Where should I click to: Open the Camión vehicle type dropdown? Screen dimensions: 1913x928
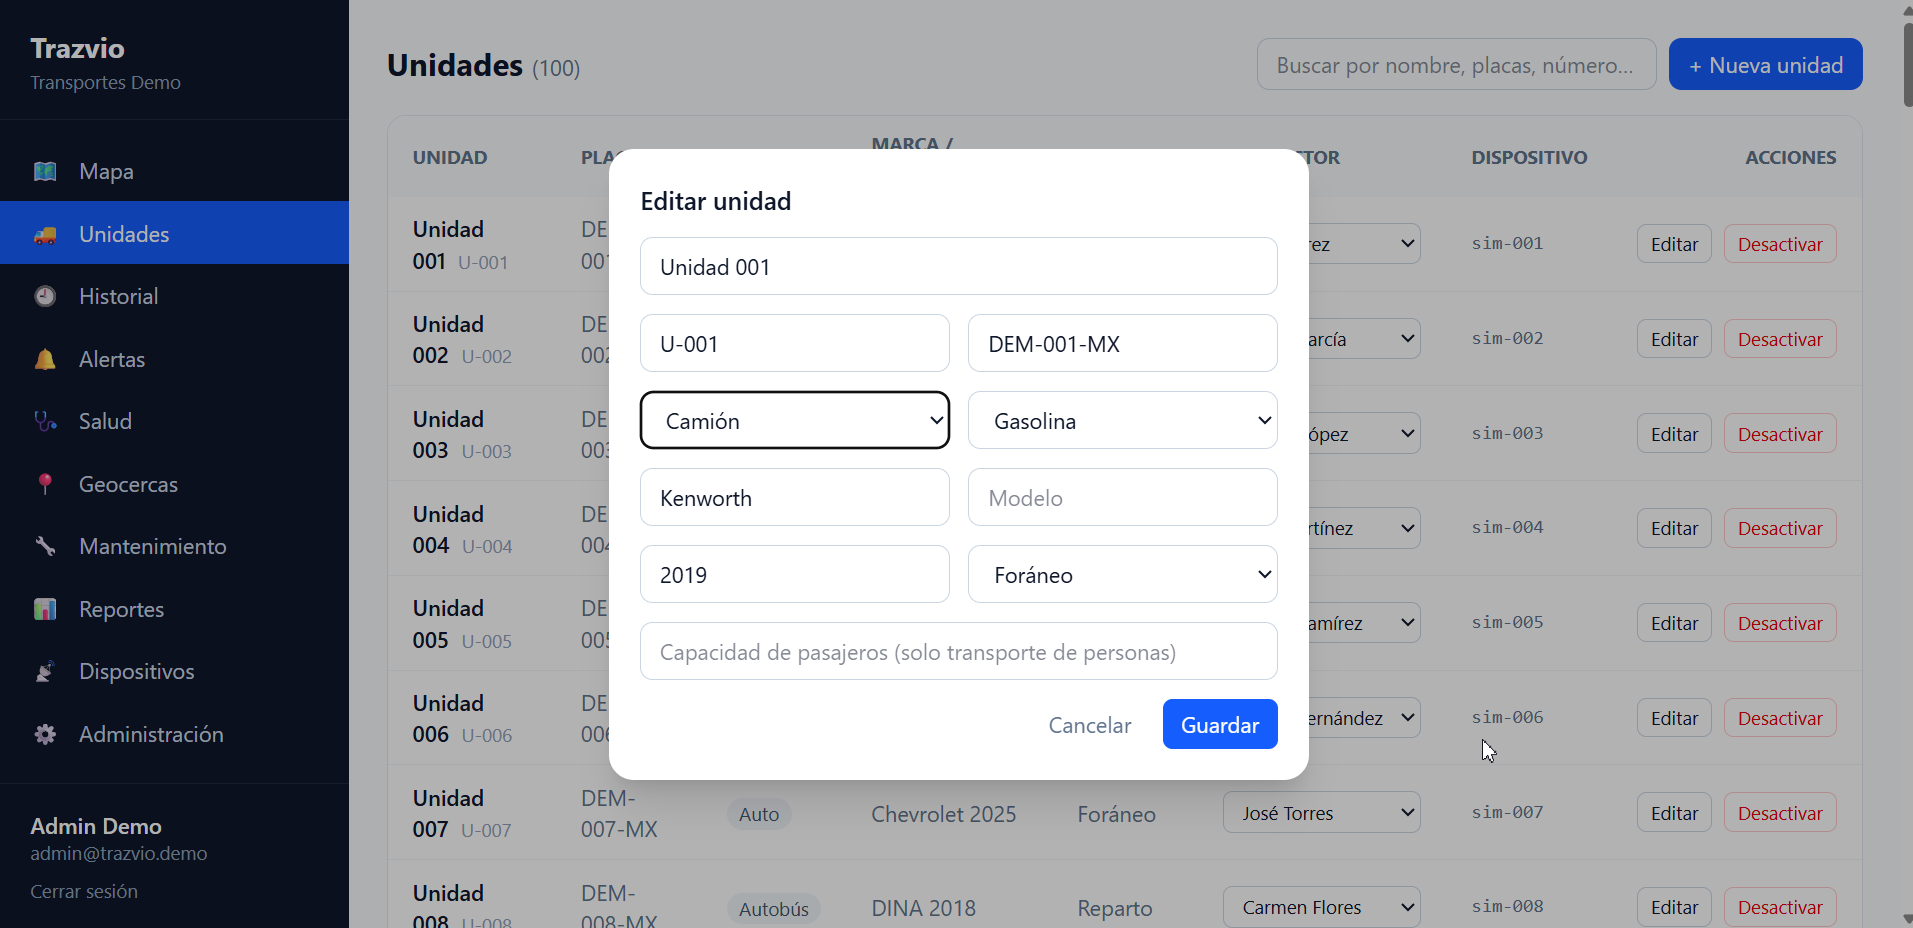(795, 420)
